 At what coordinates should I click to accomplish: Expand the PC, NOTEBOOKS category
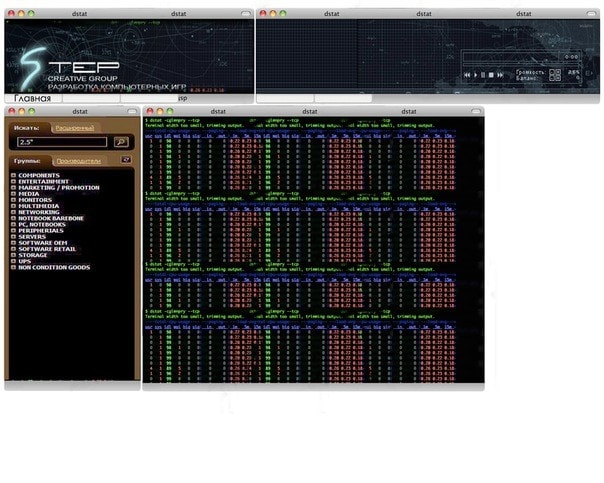click(x=13, y=224)
